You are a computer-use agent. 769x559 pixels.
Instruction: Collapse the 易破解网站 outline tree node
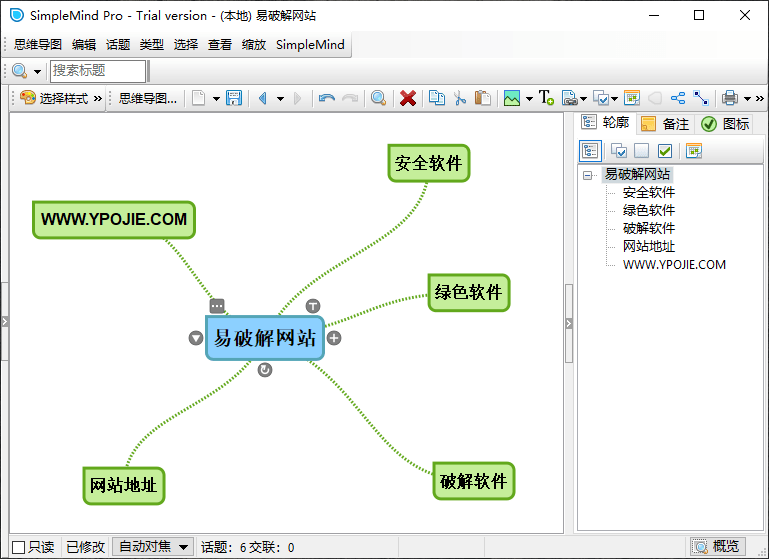(587, 175)
